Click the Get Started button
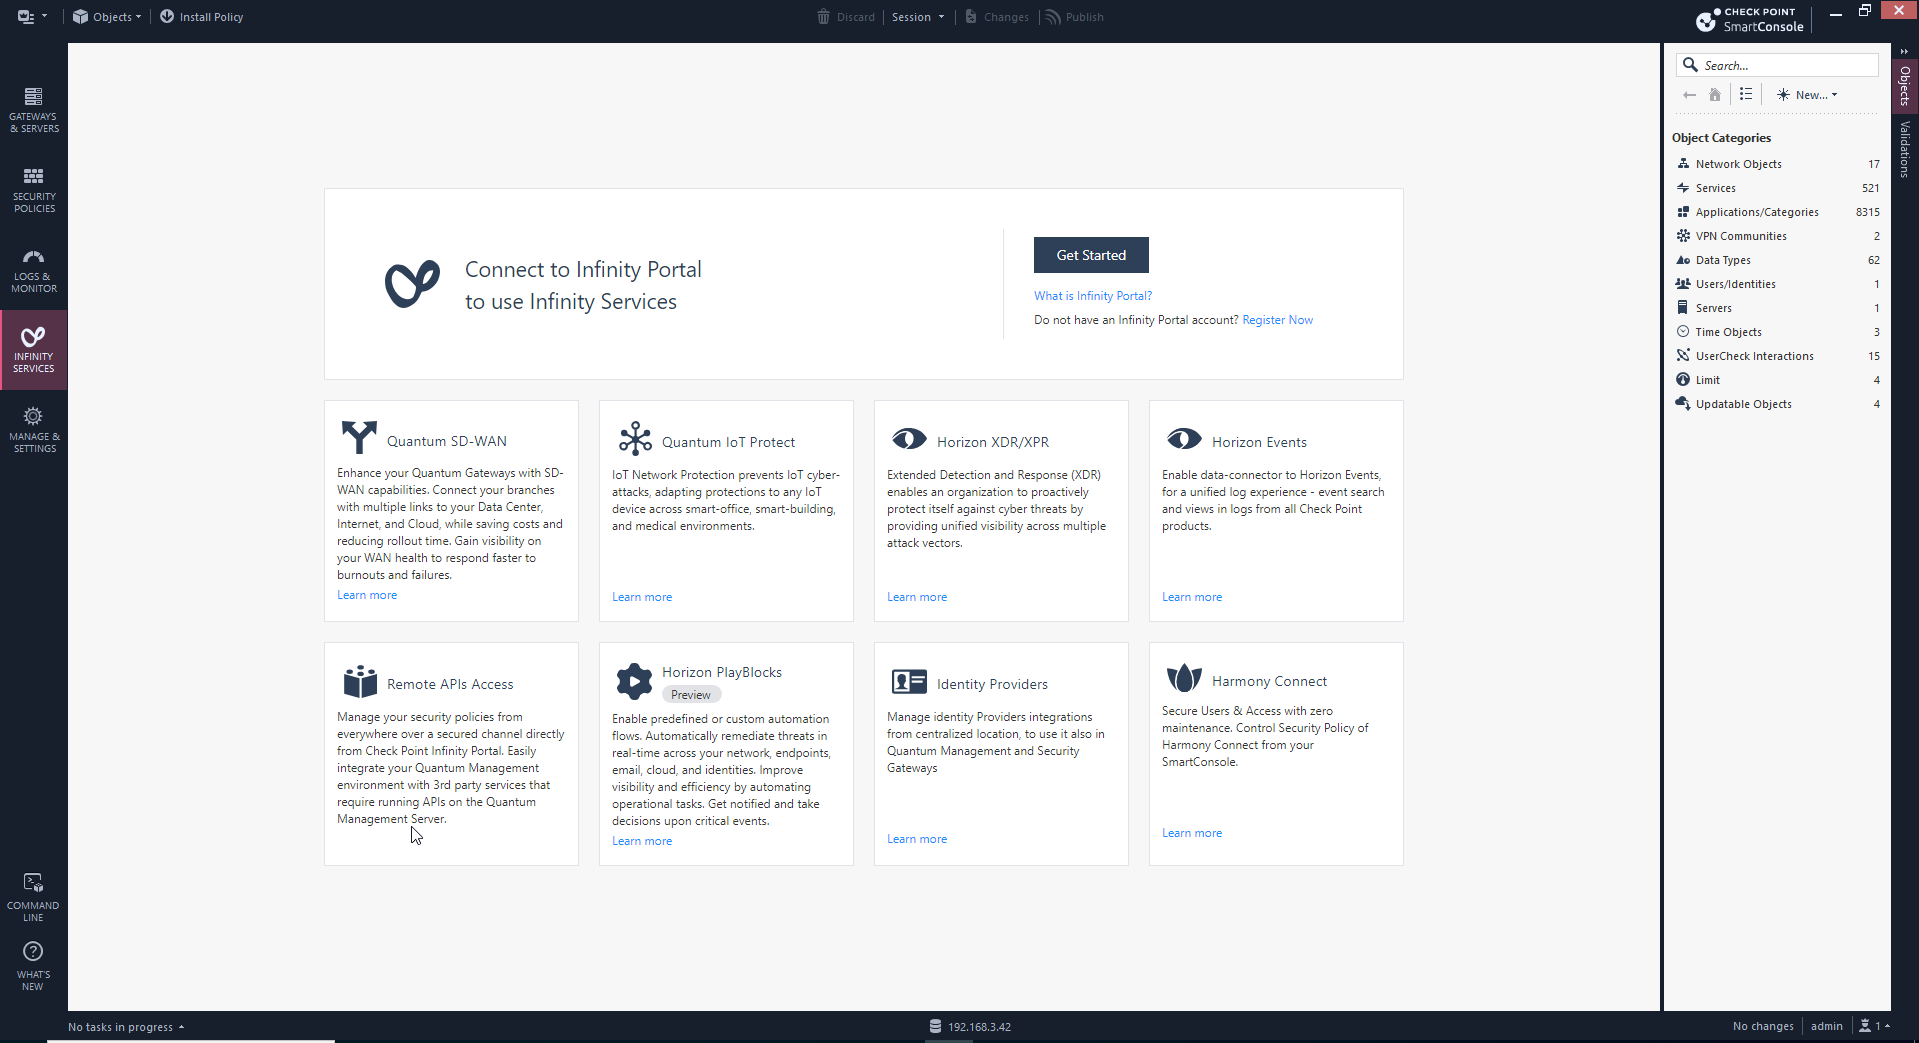 [x=1091, y=255]
